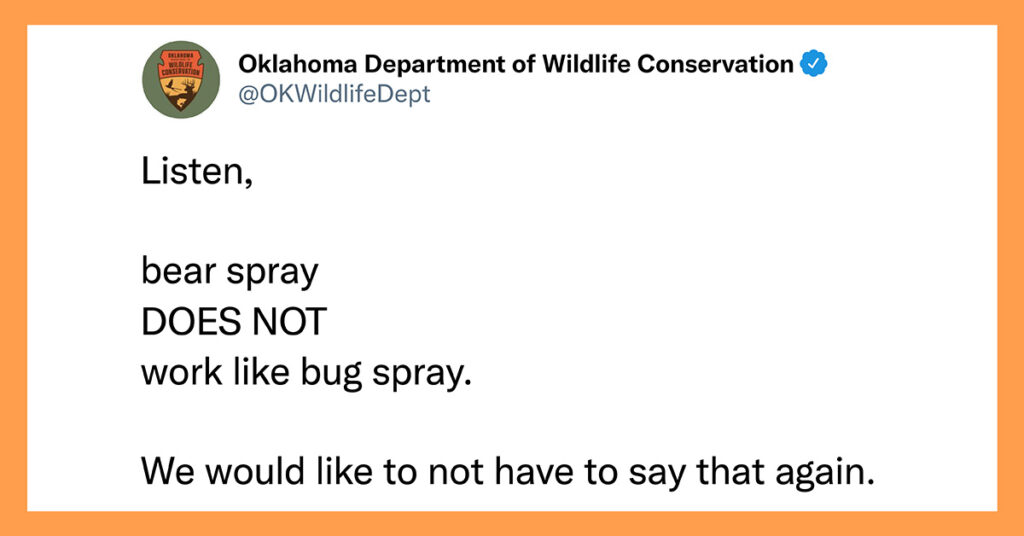This screenshot has height=536, width=1024.
Task: Click the flying bird in the avatar logo
Action: [171, 85]
